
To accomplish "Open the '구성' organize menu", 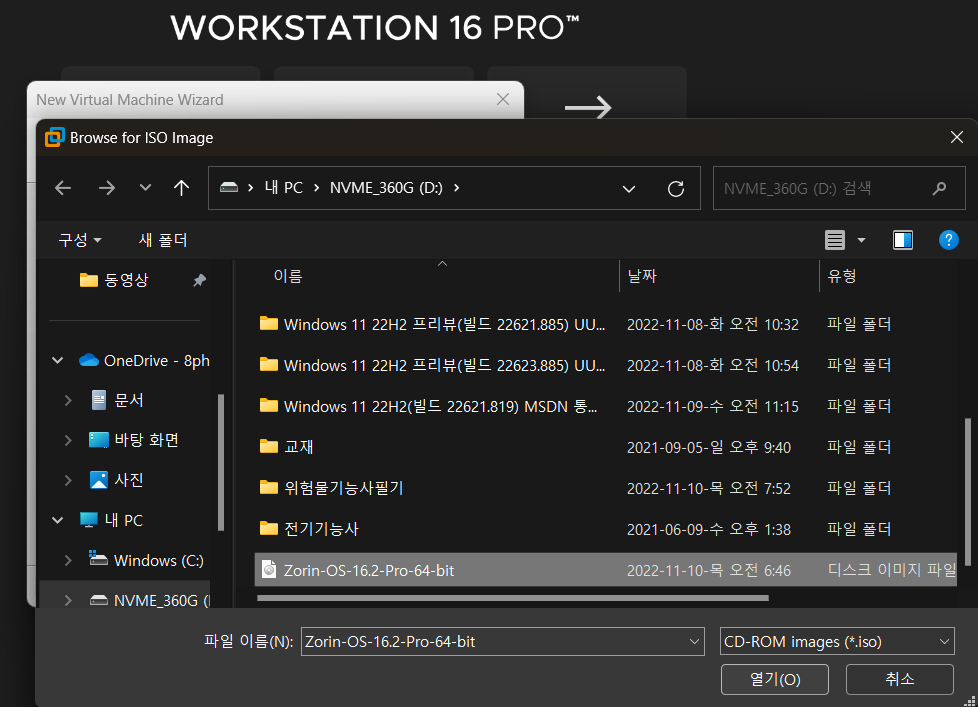I will pyautogui.click(x=79, y=240).
